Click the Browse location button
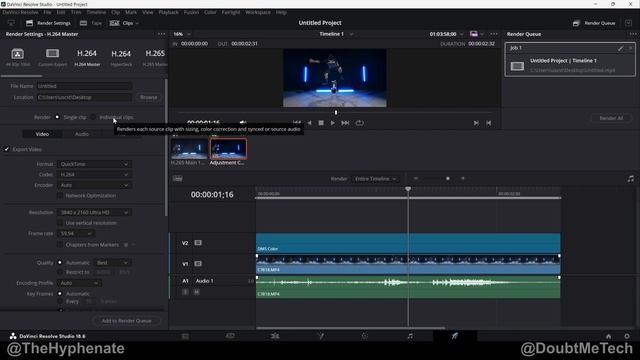640x360 pixels. [x=149, y=97]
